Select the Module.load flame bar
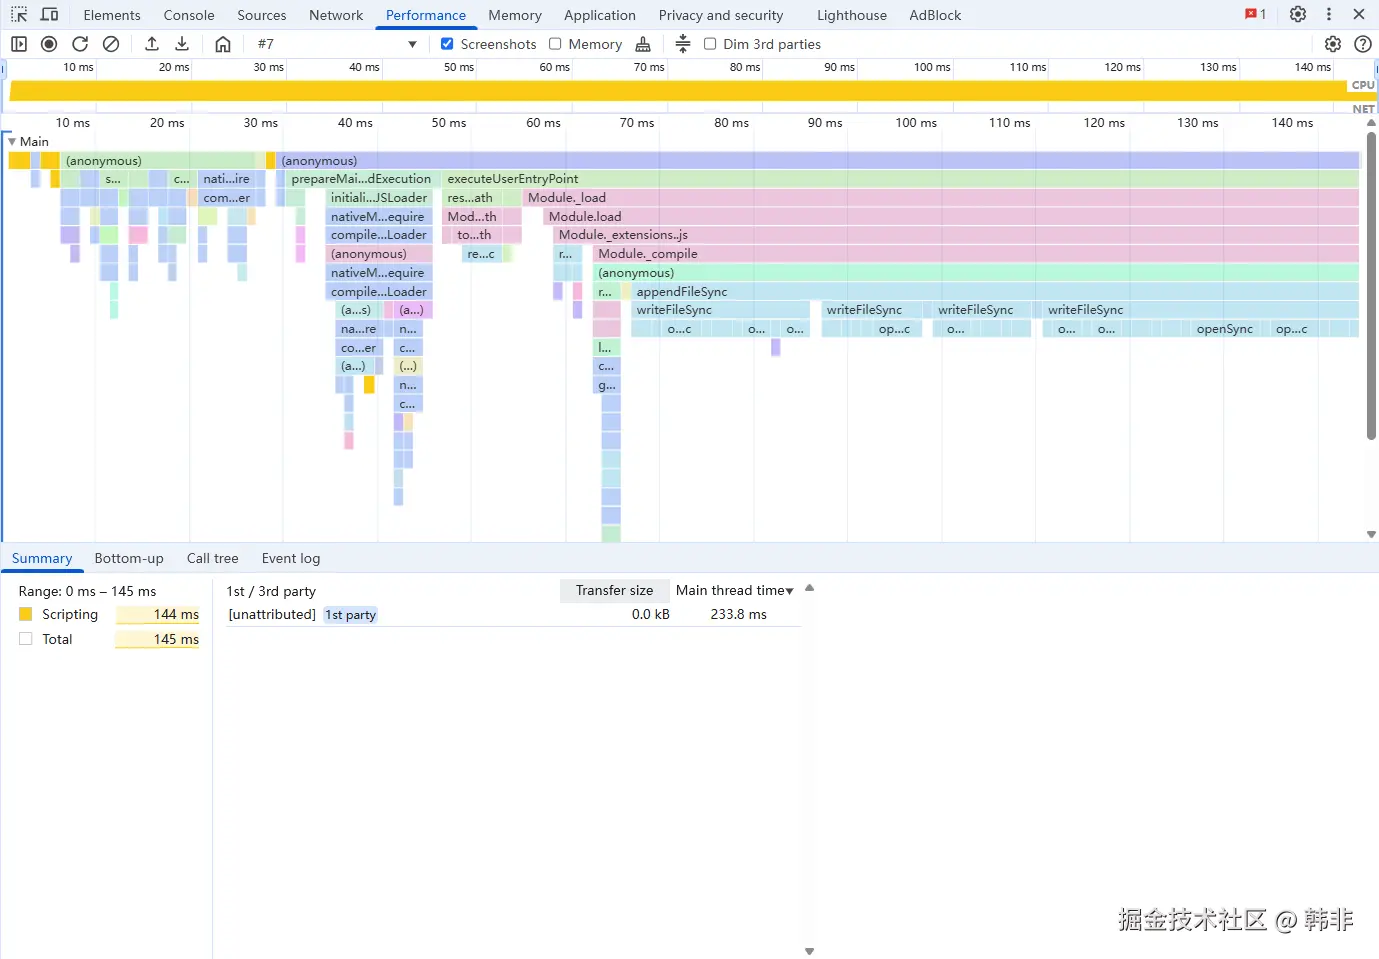 coord(951,217)
